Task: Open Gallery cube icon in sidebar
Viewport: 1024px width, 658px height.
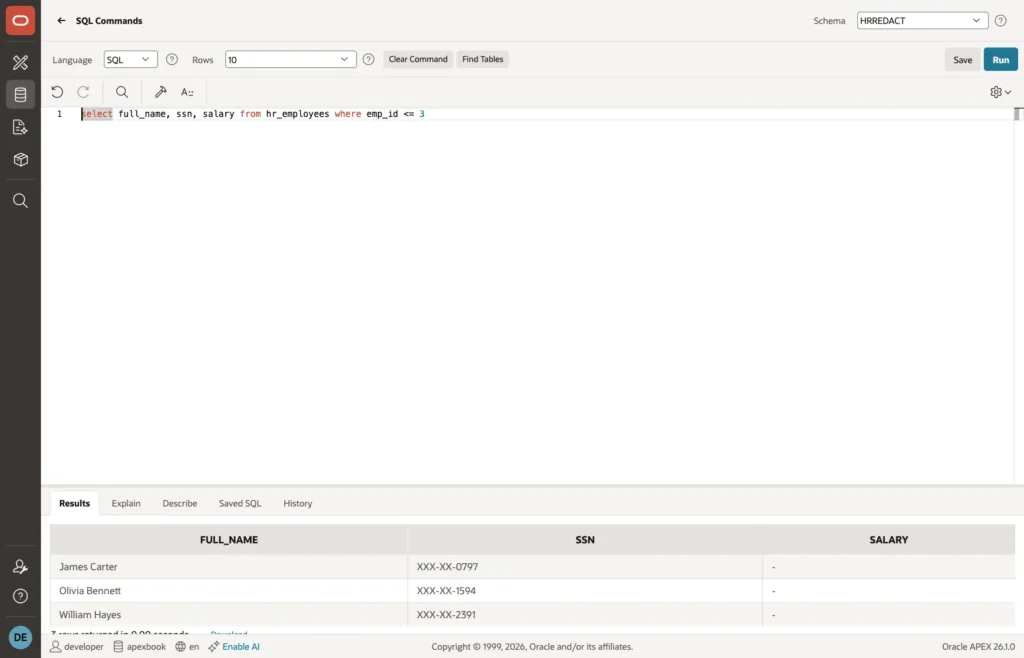Action: point(20,160)
